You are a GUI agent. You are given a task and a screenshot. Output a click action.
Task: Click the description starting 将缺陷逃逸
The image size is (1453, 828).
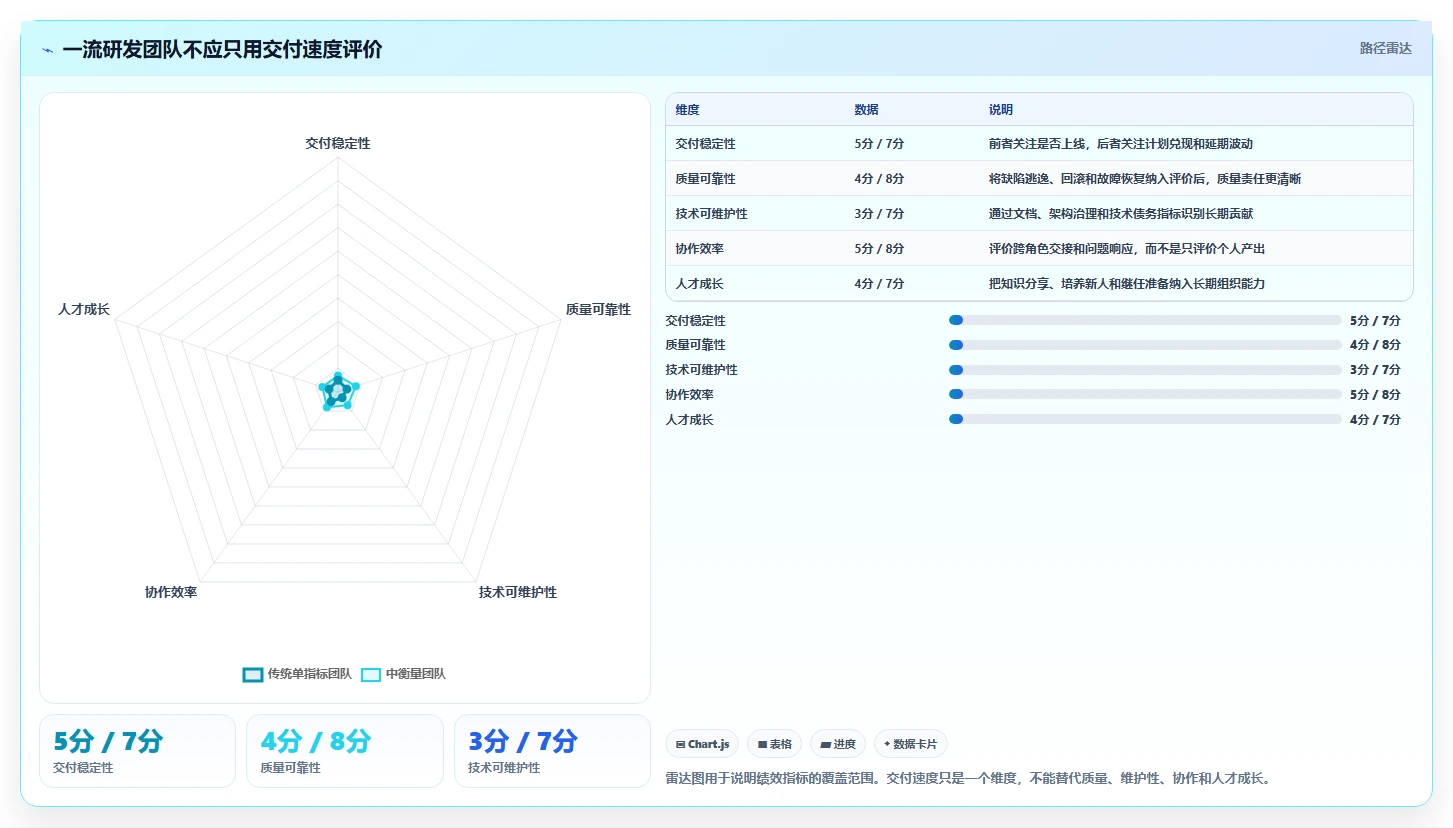click(1144, 179)
